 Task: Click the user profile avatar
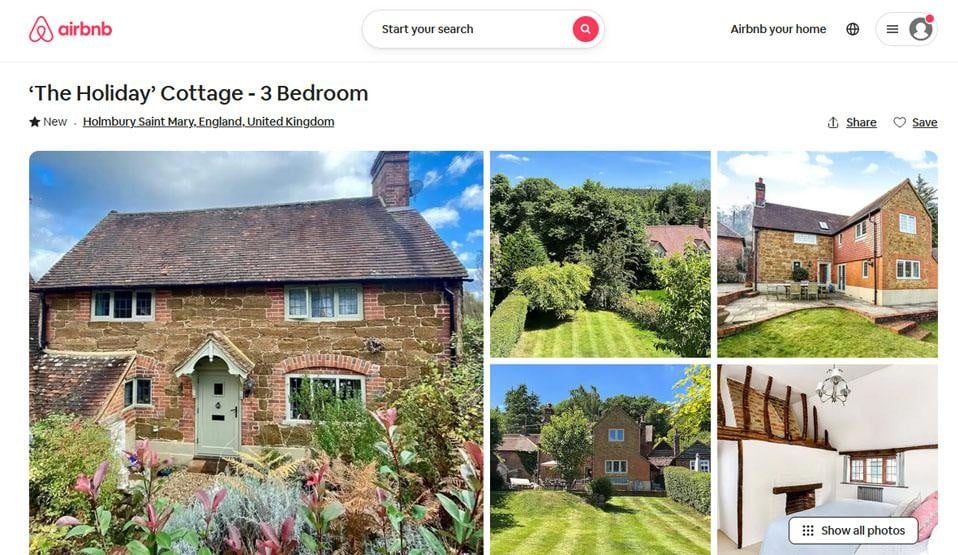(x=920, y=29)
